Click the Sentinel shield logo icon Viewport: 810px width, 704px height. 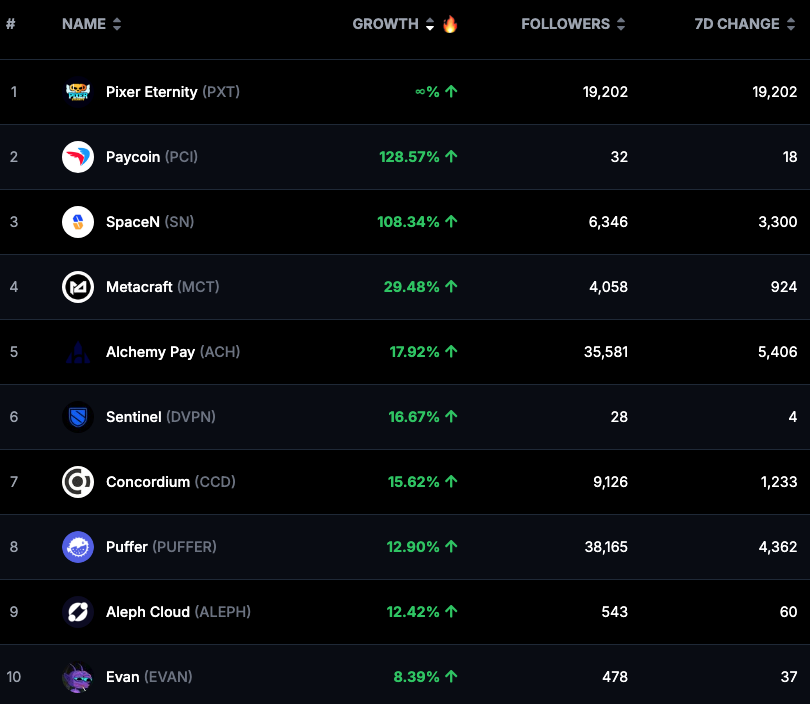coord(78,417)
